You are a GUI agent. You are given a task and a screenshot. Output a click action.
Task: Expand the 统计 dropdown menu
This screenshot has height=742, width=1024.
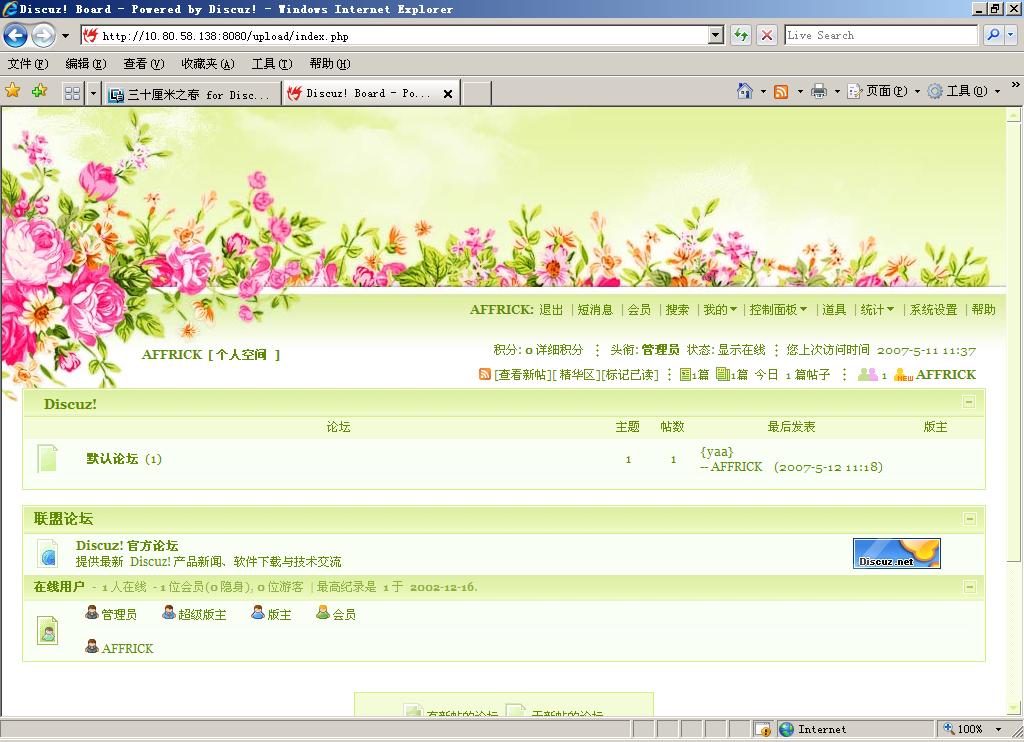coord(889,310)
